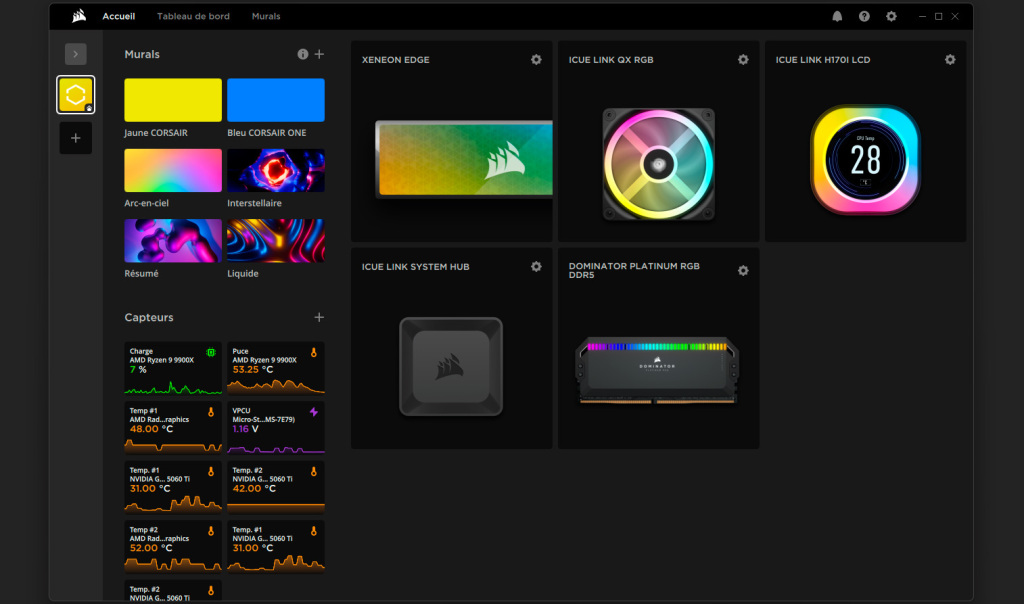The image size is (1024, 604).
Task: Add a new sensor in Capteurs
Action: [320, 317]
